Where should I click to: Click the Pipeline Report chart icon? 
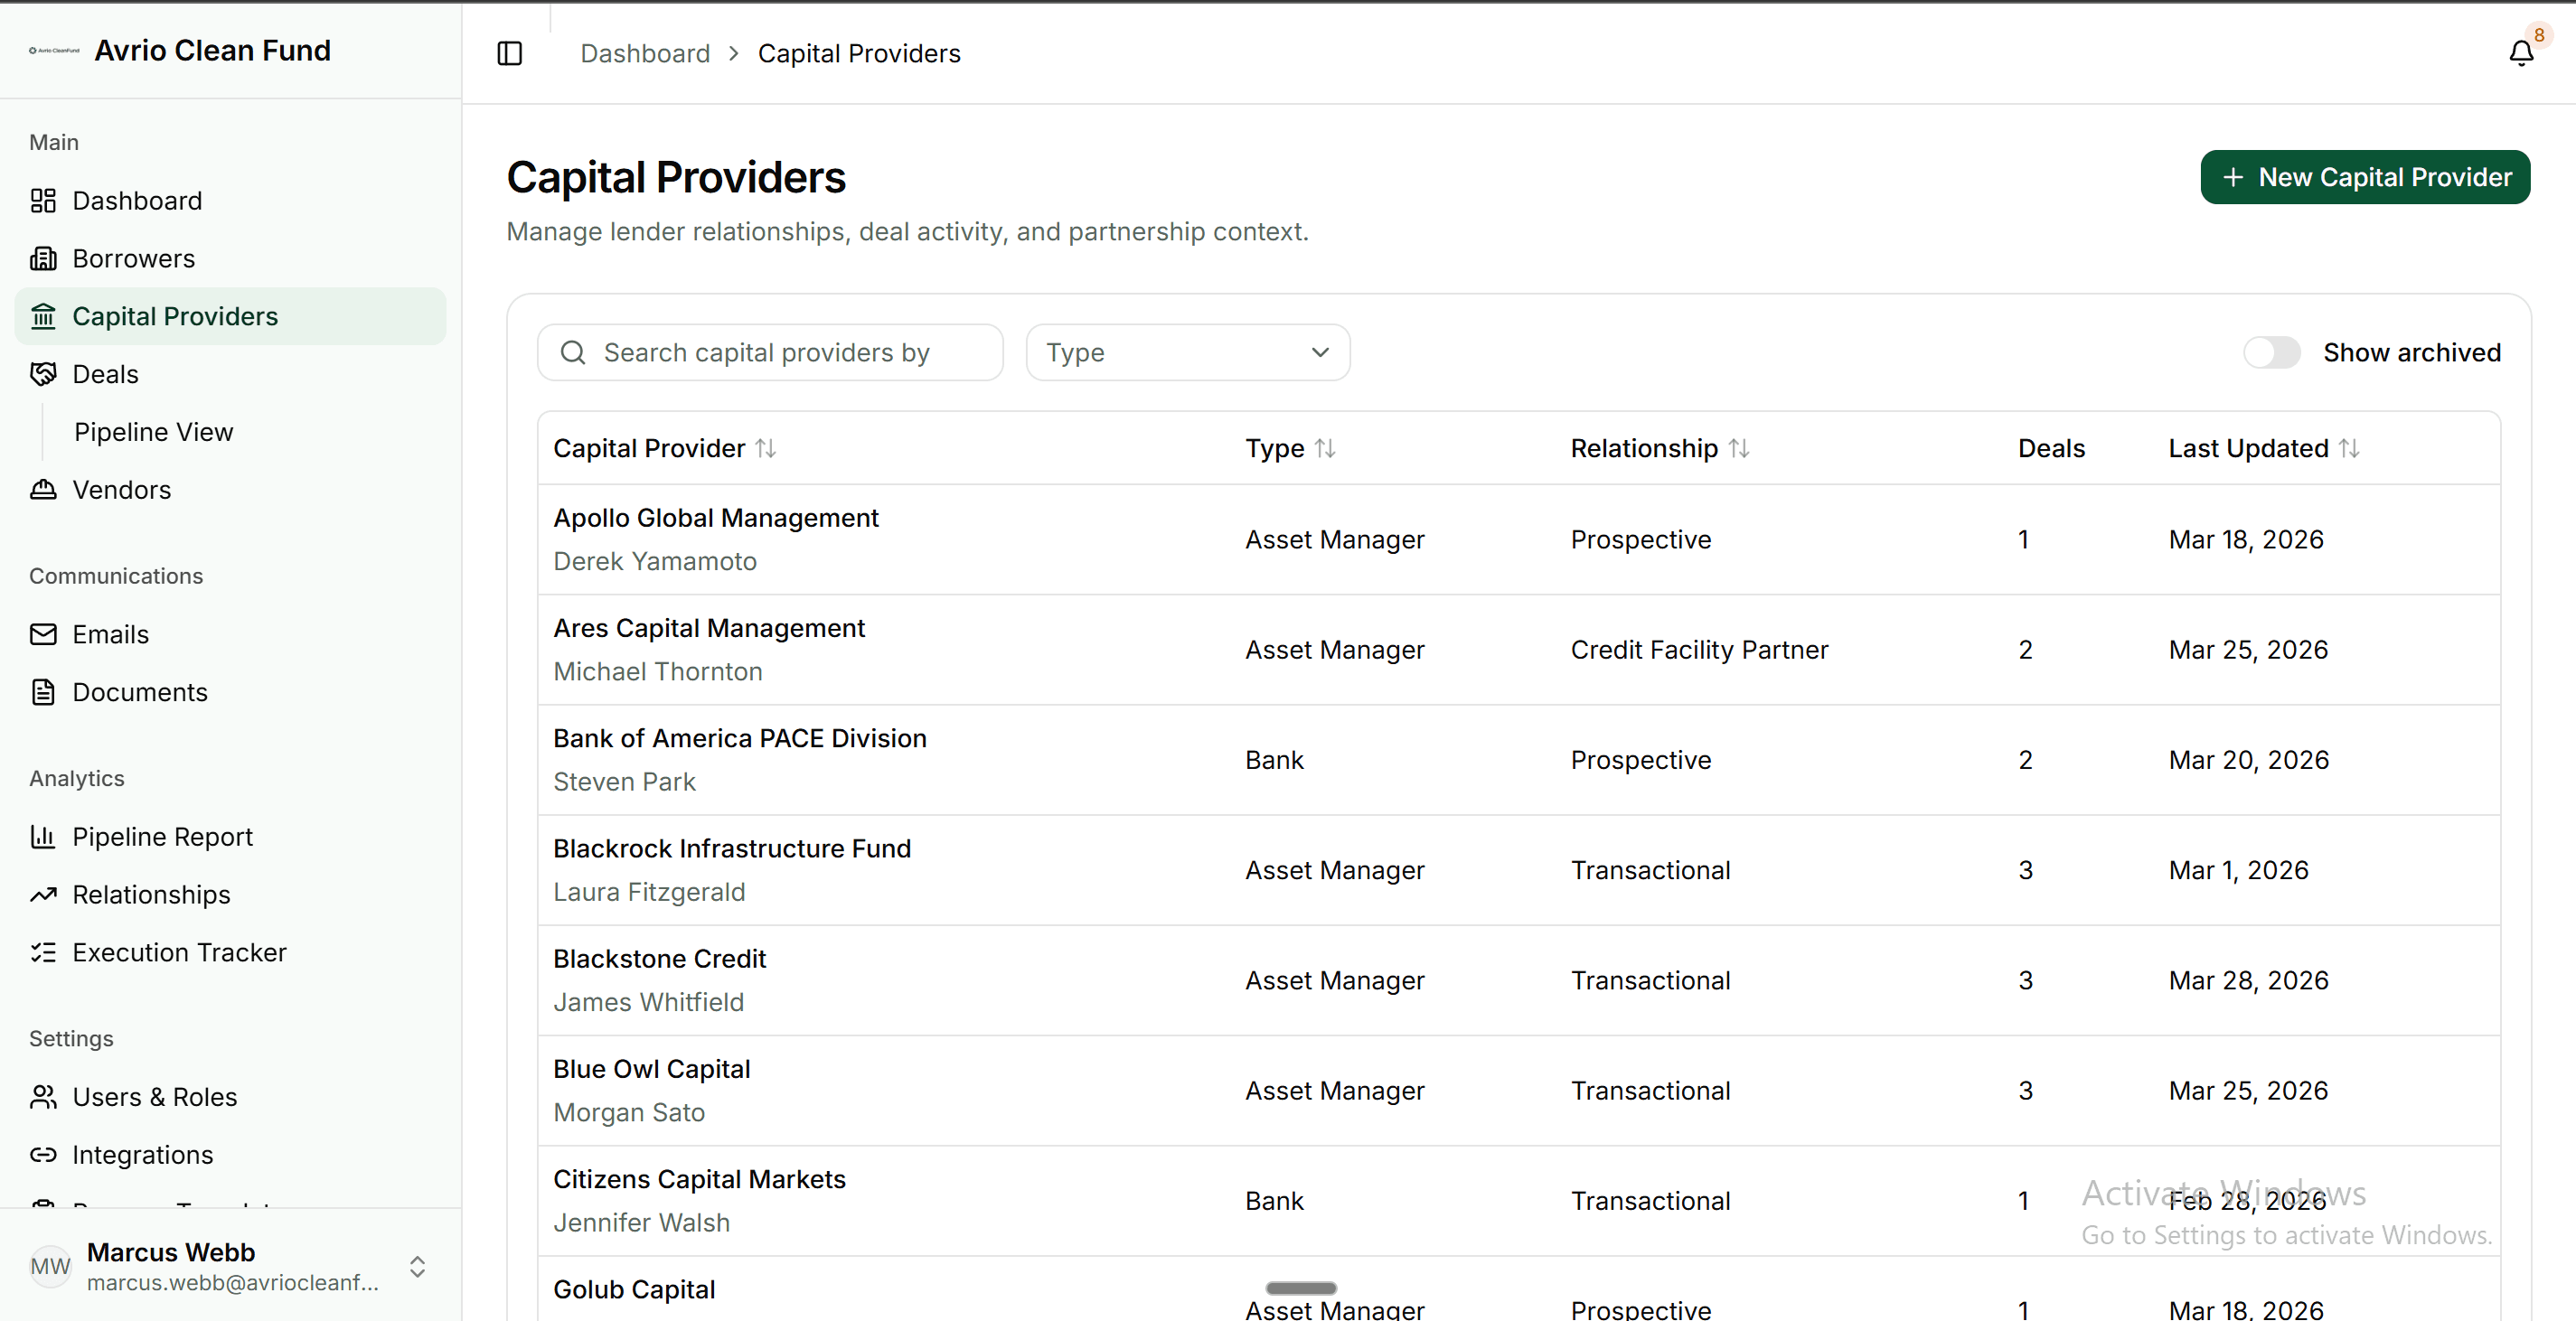tap(44, 836)
